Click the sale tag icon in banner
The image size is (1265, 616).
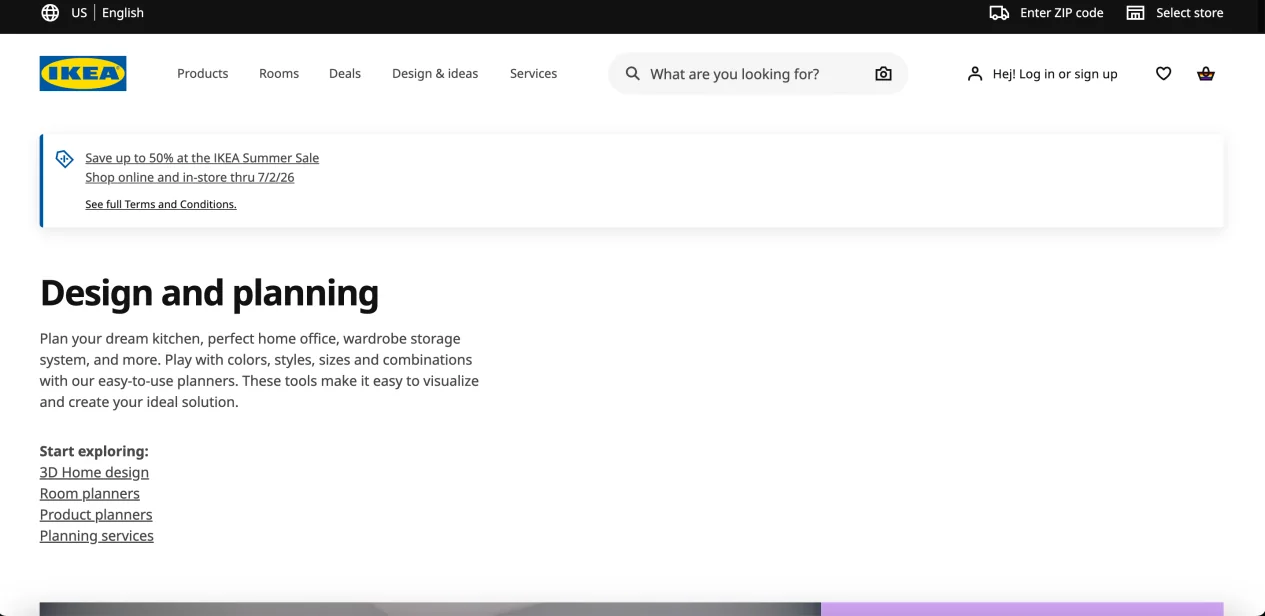click(x=64, y=158)
